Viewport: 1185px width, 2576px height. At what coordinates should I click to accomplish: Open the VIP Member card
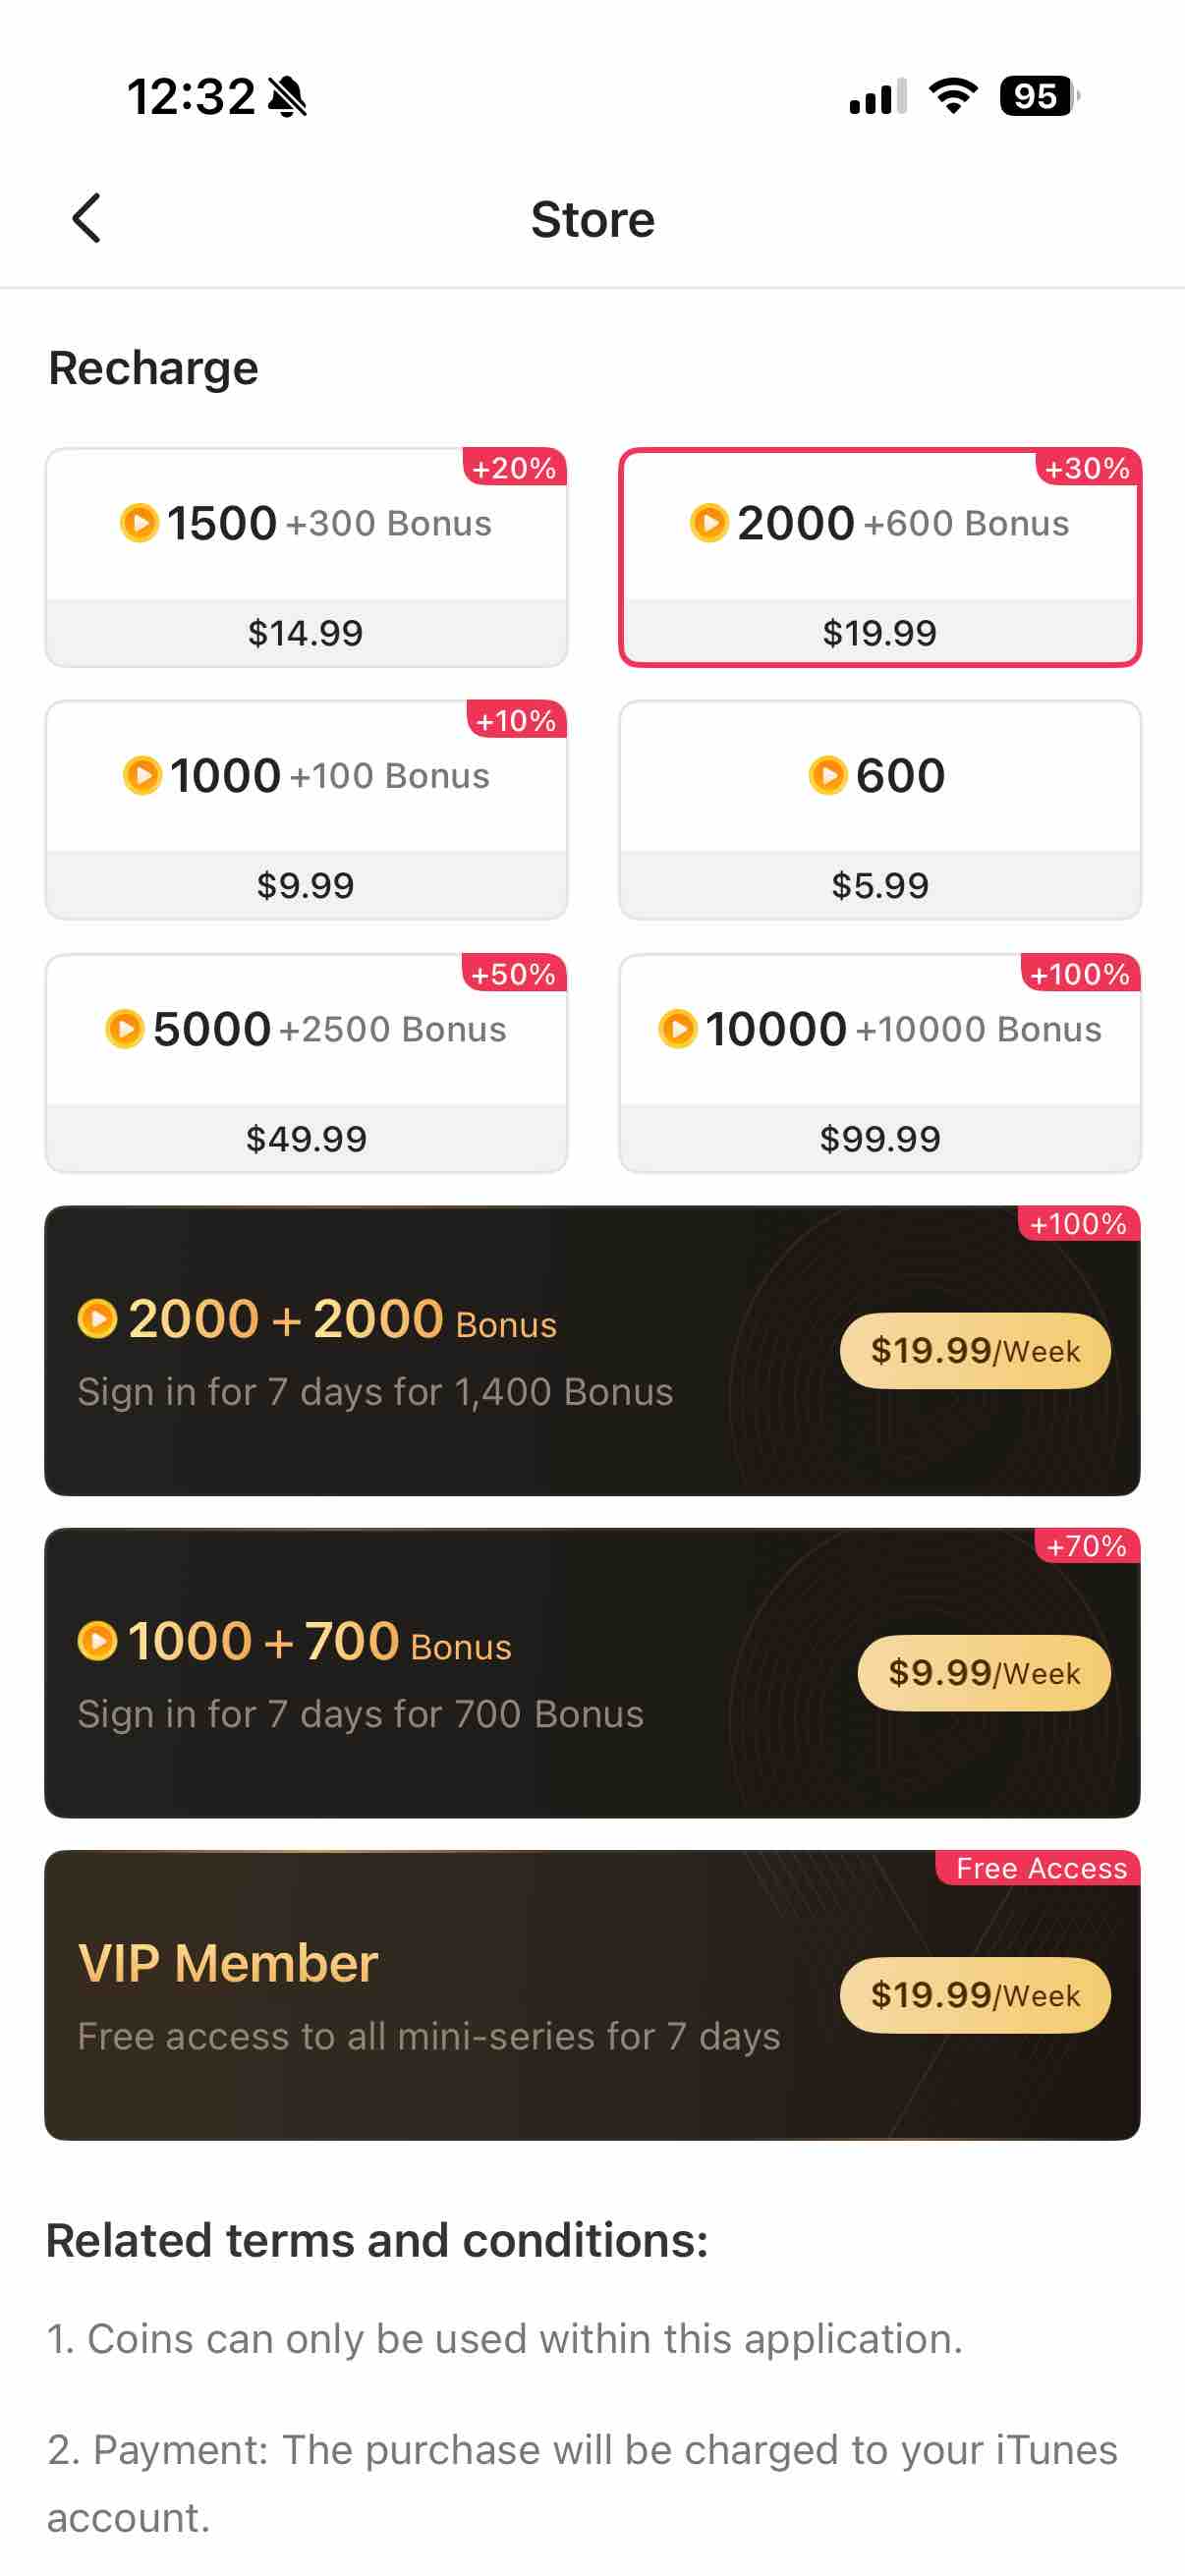tap(592, 1995)
